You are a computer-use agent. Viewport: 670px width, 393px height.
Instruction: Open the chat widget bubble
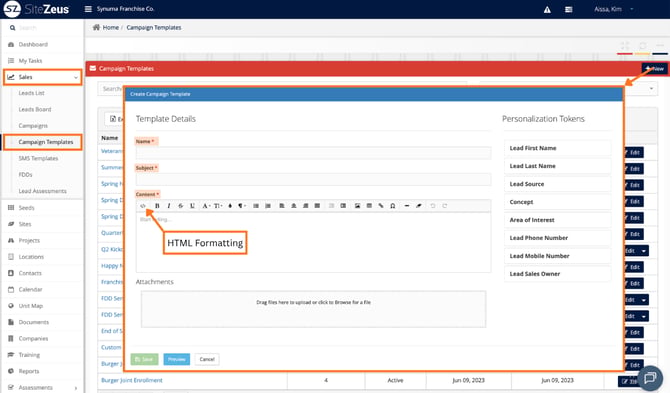click(650, 378)
